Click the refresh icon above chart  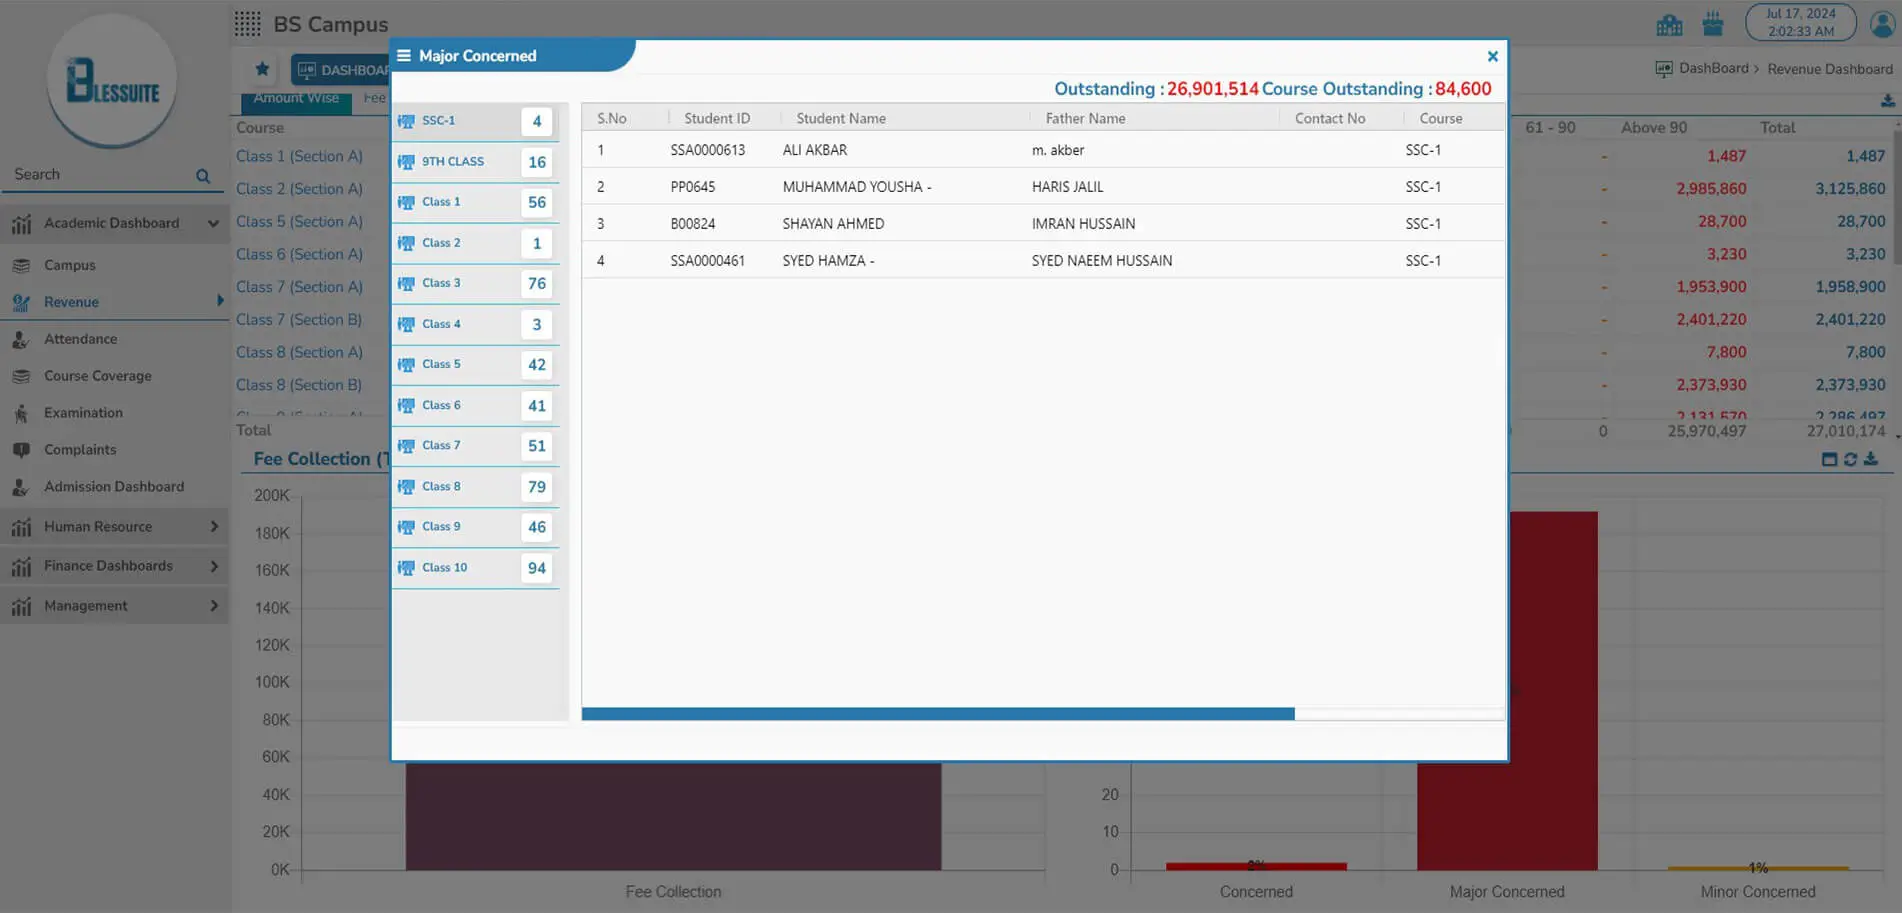point(1850,459)
